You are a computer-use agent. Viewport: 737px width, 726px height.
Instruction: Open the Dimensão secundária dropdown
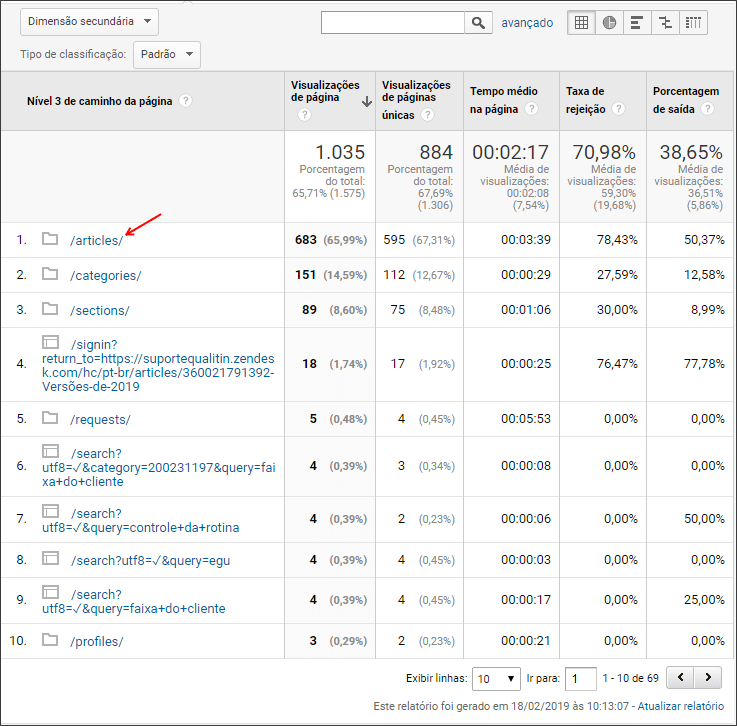[89, 22]
